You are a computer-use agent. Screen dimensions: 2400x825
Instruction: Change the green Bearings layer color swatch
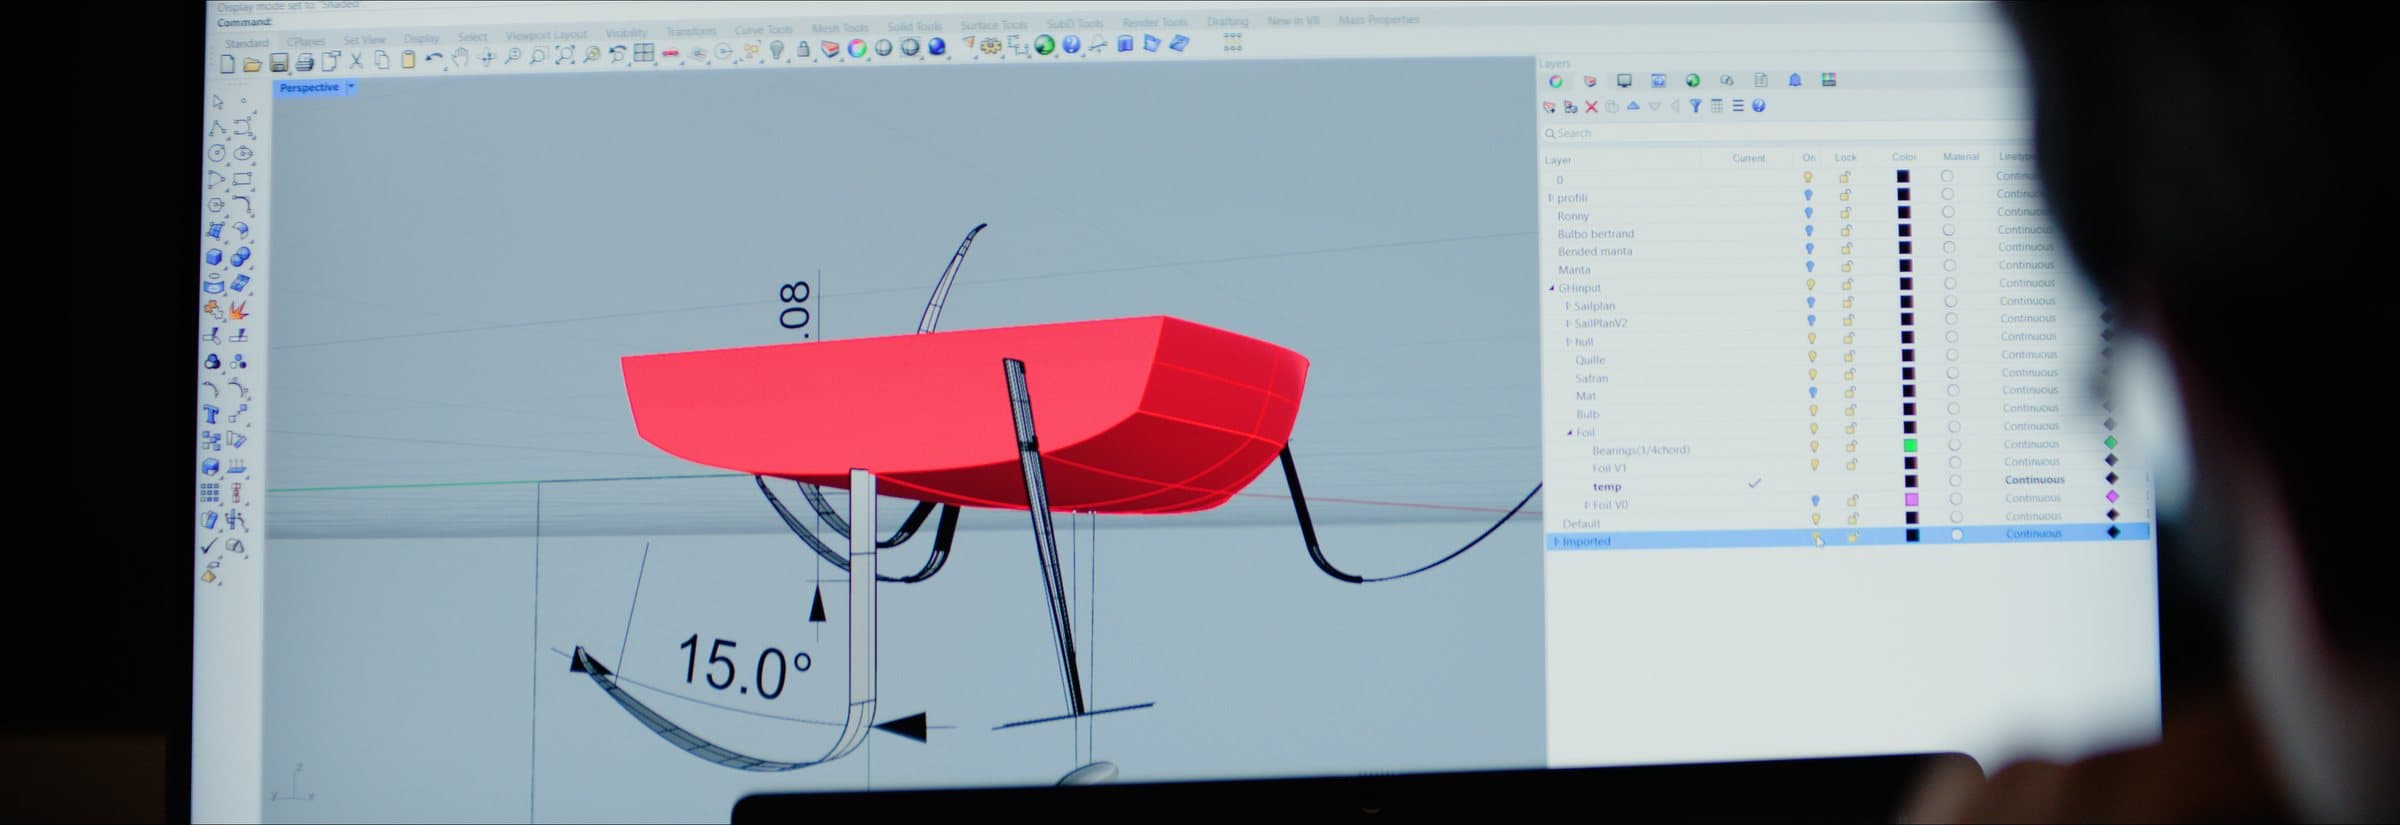point(1909,445)
